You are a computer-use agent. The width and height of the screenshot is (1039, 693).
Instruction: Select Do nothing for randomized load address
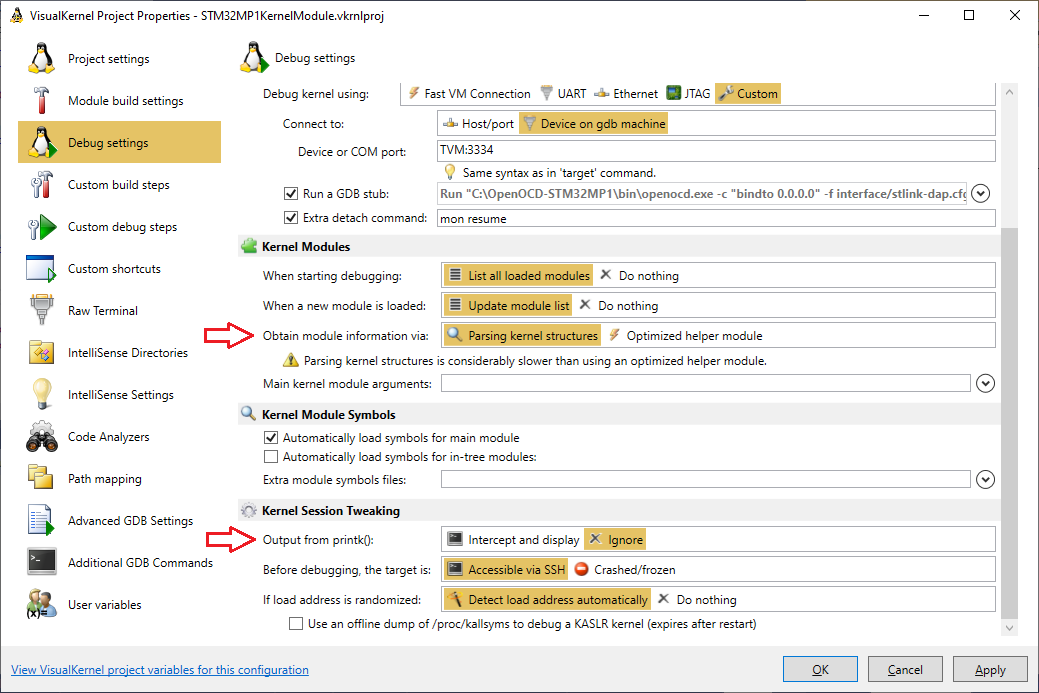(697, 600)
